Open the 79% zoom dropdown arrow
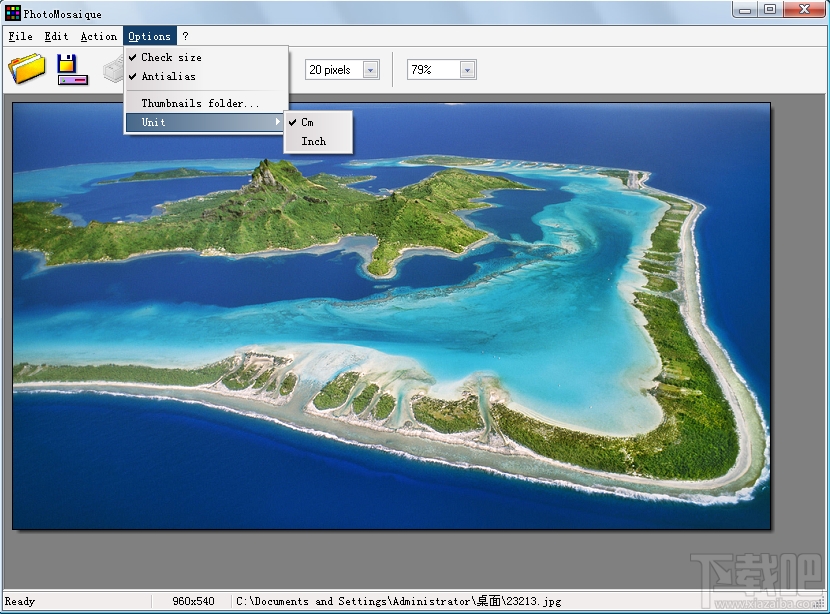Viewport: 830px width, 614px height. 467,70
